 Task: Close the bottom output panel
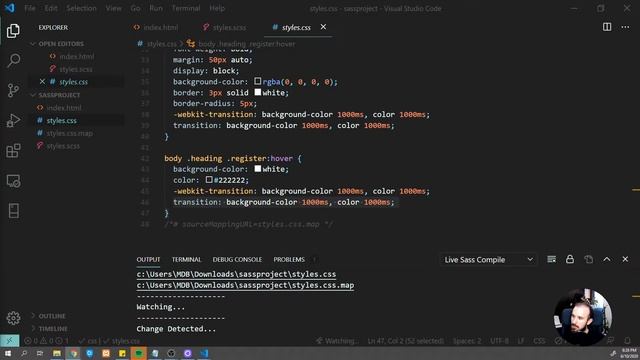click(x=625, y=259)
